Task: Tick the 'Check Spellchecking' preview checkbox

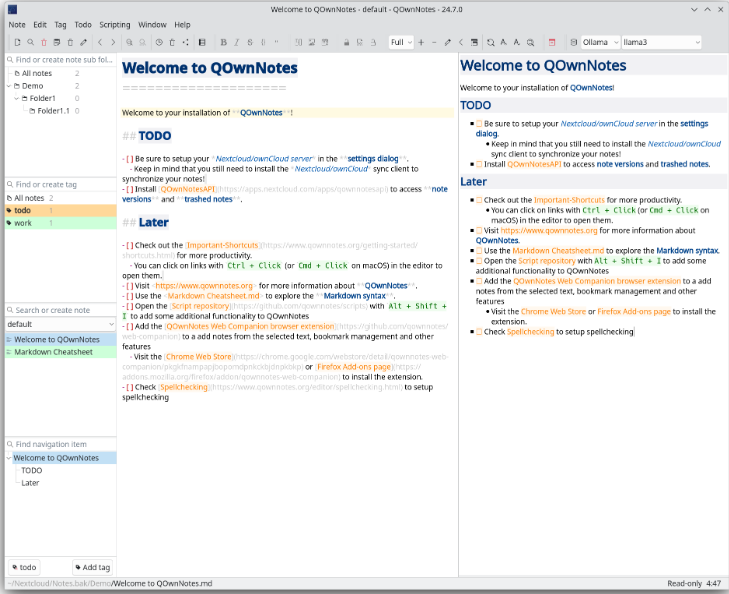Action: 479,331
